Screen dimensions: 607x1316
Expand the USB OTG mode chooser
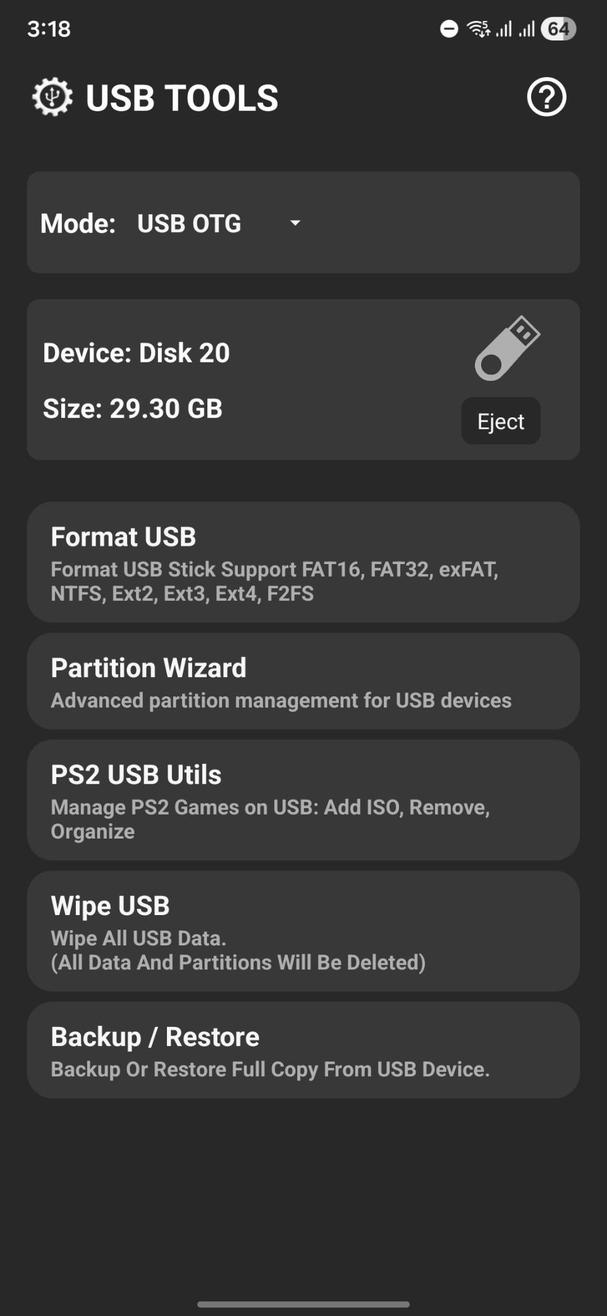click(188, 223)
